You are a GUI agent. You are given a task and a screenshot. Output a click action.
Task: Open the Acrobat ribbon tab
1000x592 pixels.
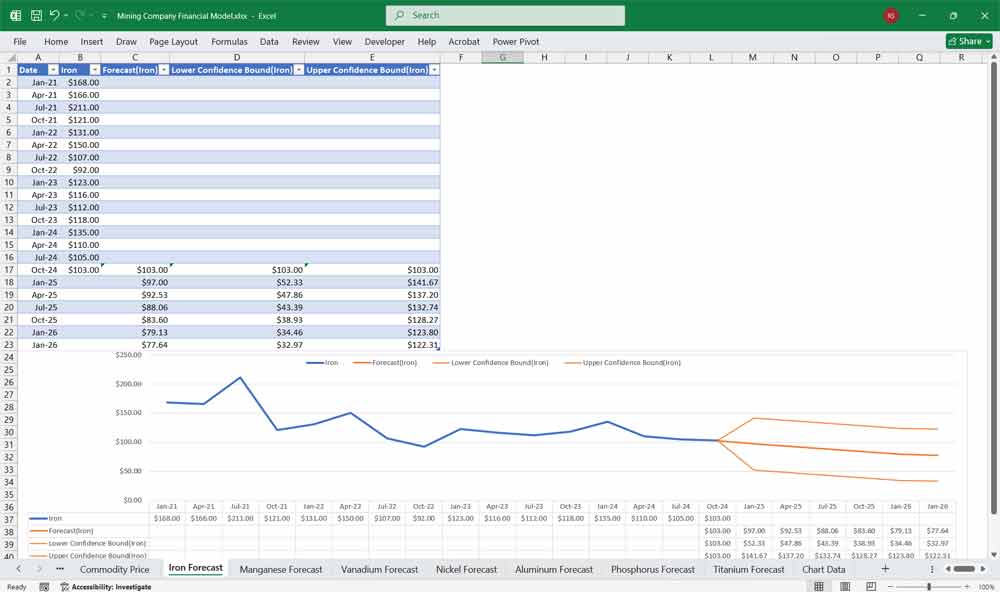point(464,41)
